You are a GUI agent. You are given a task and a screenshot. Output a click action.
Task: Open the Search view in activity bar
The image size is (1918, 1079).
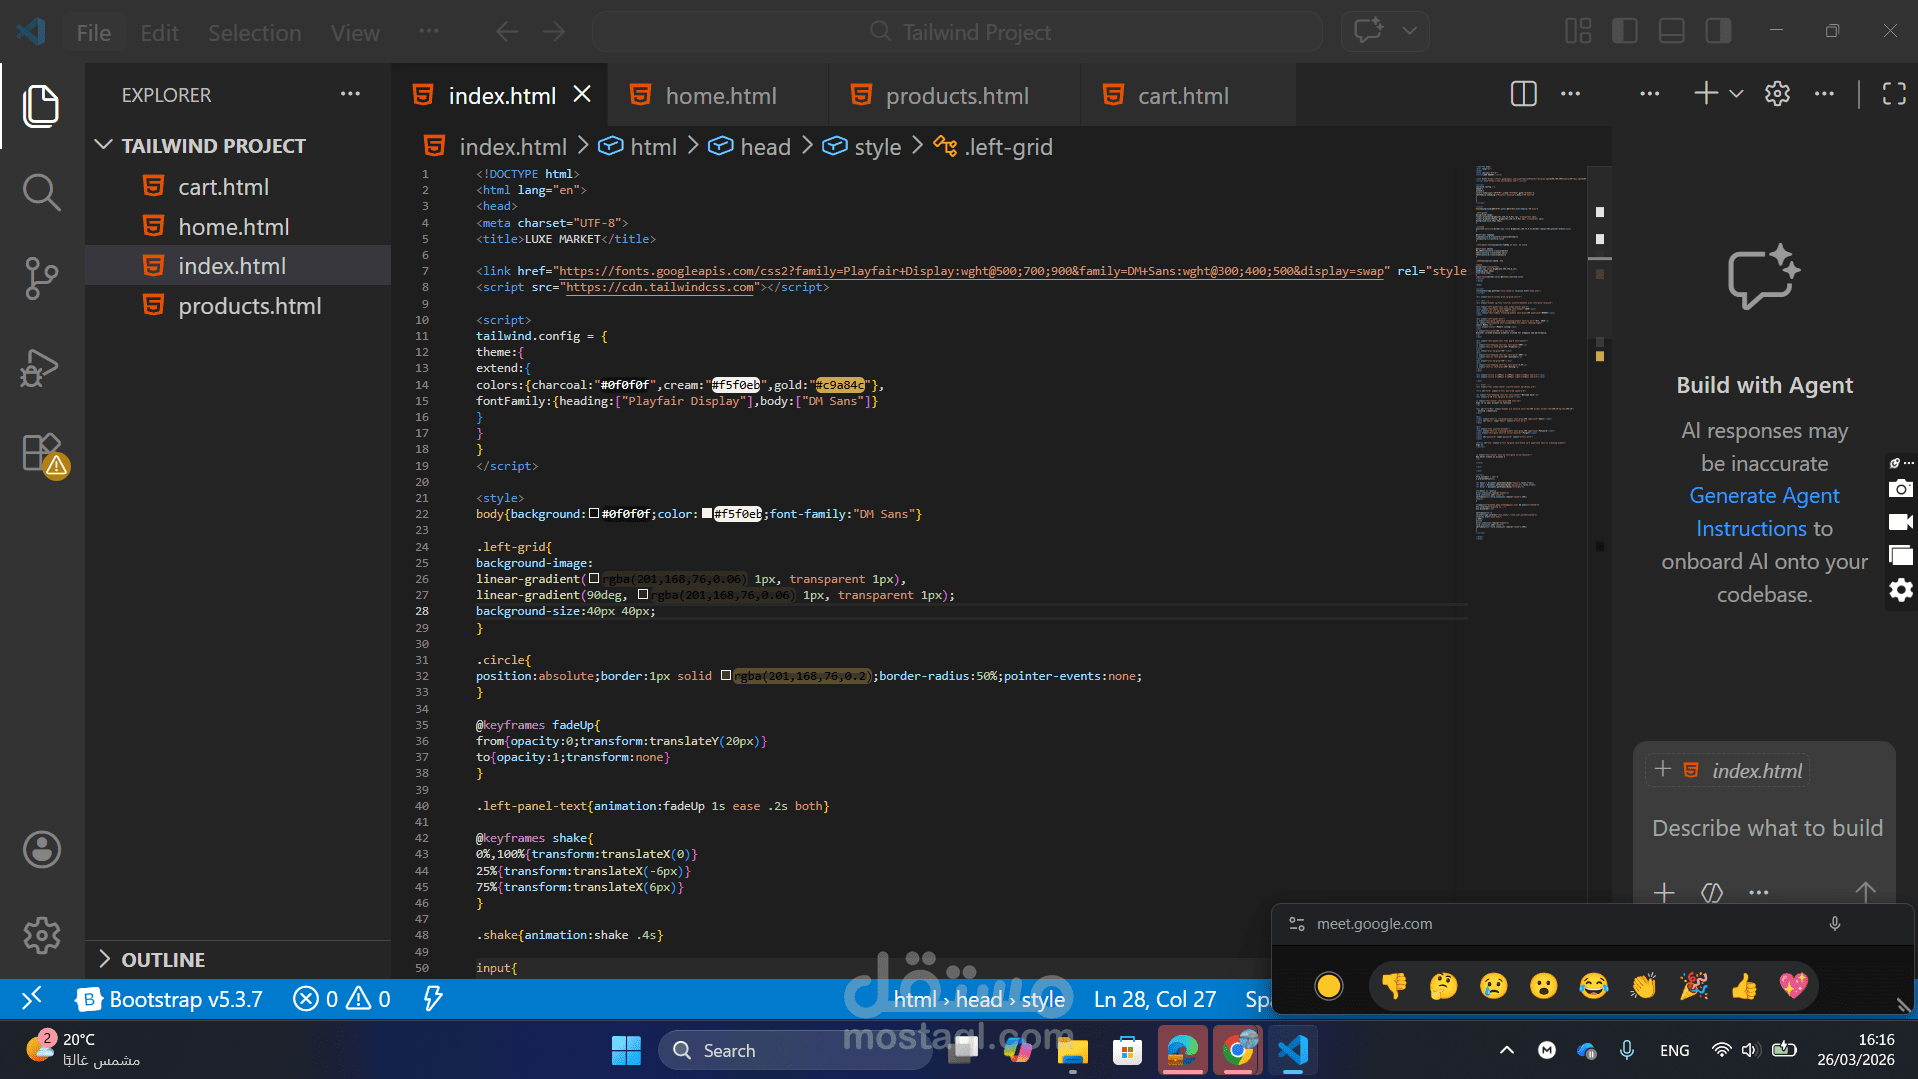[41, 192]
